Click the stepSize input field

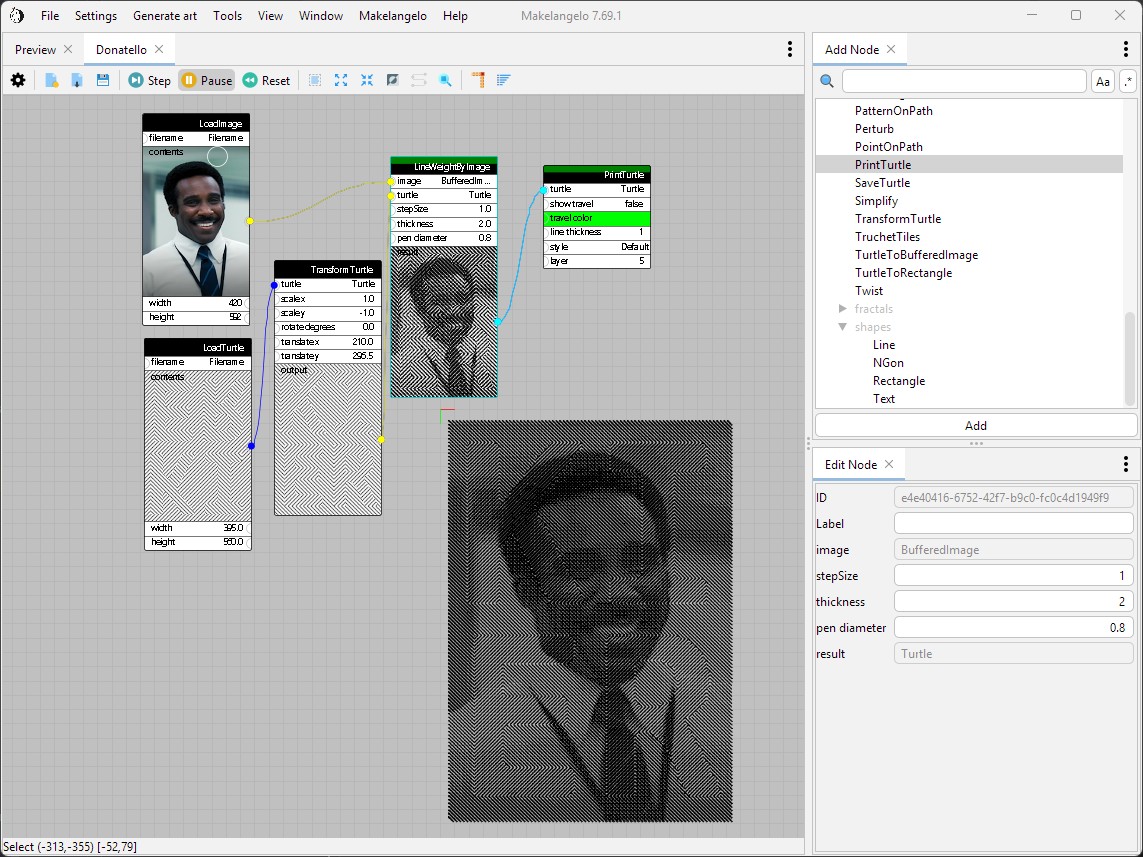1012,576
